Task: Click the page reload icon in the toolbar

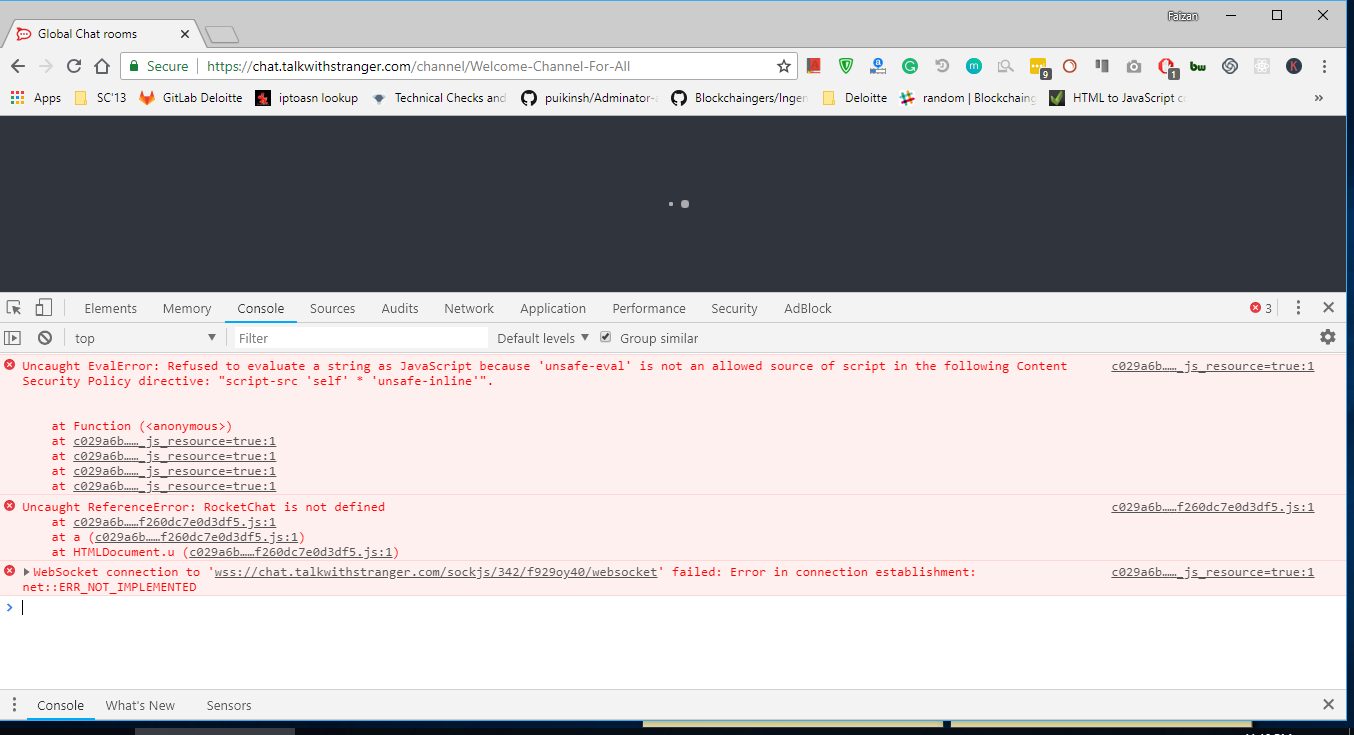Action: (73, 65)
